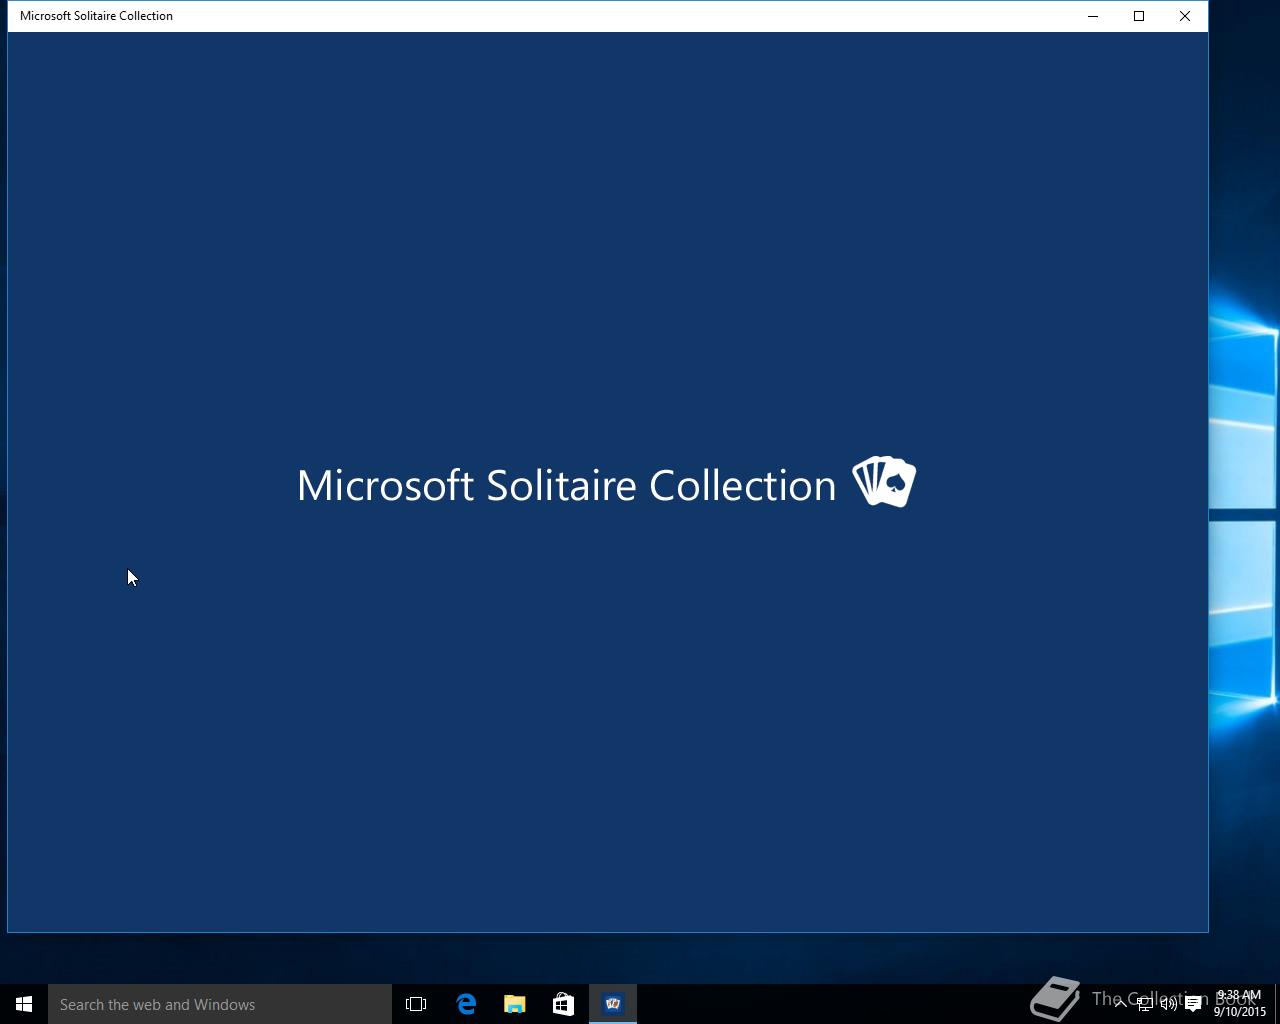Open the Windows Store taskbar icon

pyautogui.click(x=563, y=1004)
